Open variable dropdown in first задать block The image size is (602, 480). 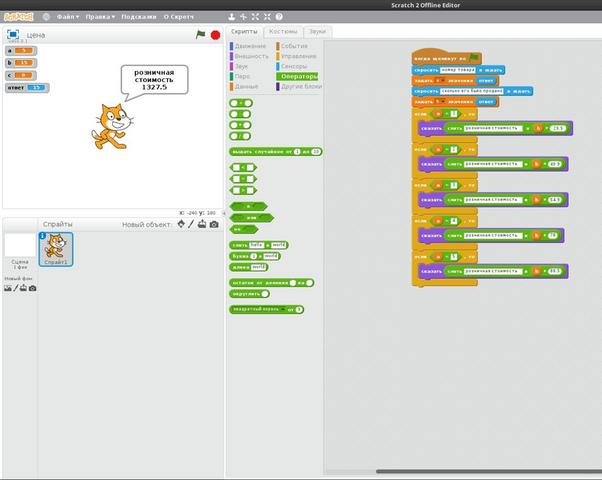(x=440, y=80)
